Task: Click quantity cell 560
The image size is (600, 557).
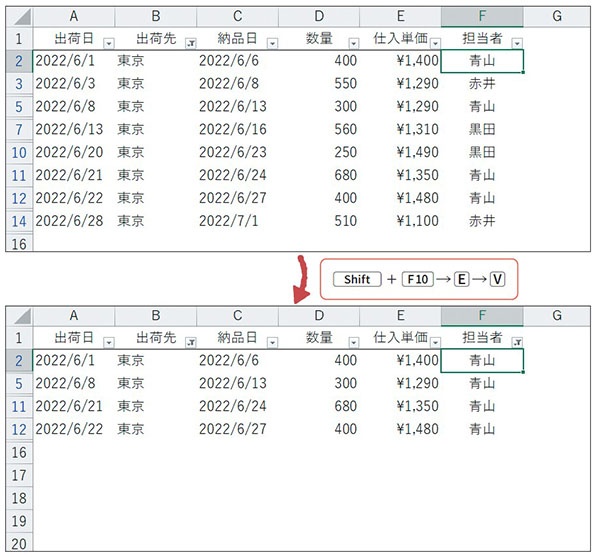Action: (319, 130)
